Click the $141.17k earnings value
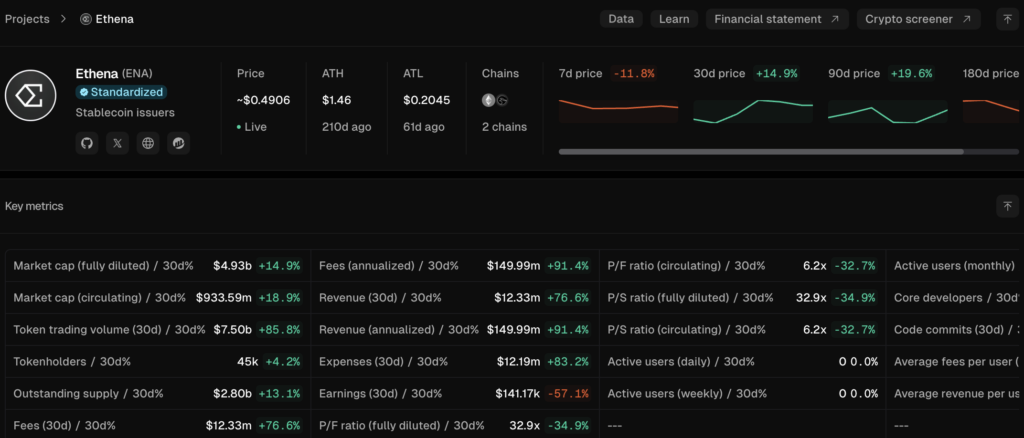The width and height of the screenshot is (1024, 438). pos(518,394)
